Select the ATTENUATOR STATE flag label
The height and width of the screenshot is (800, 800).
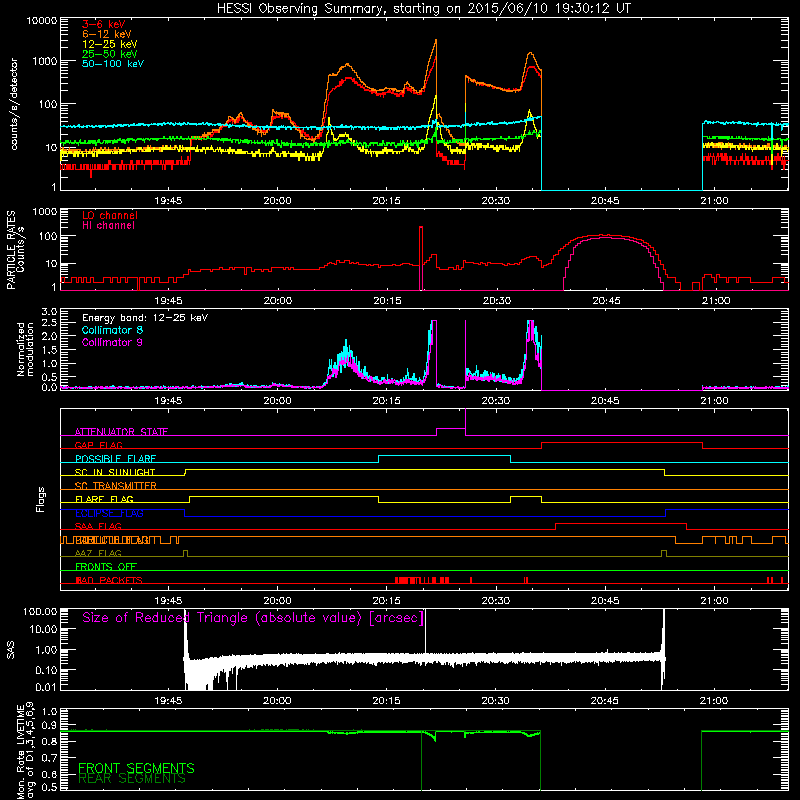(121, 432)
